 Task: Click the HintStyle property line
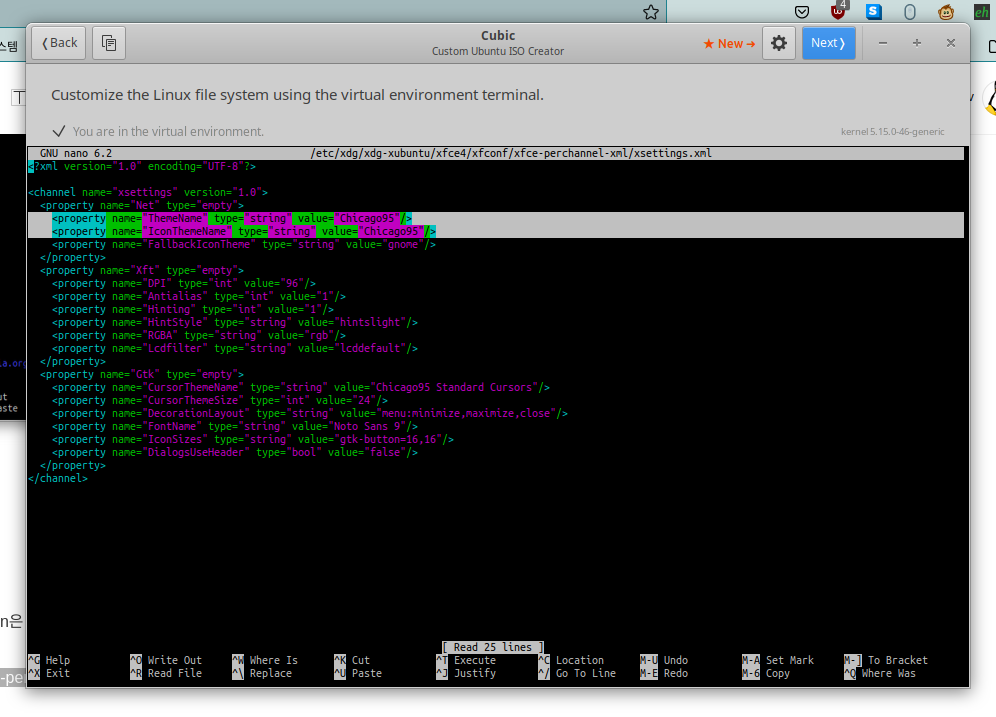235,323
